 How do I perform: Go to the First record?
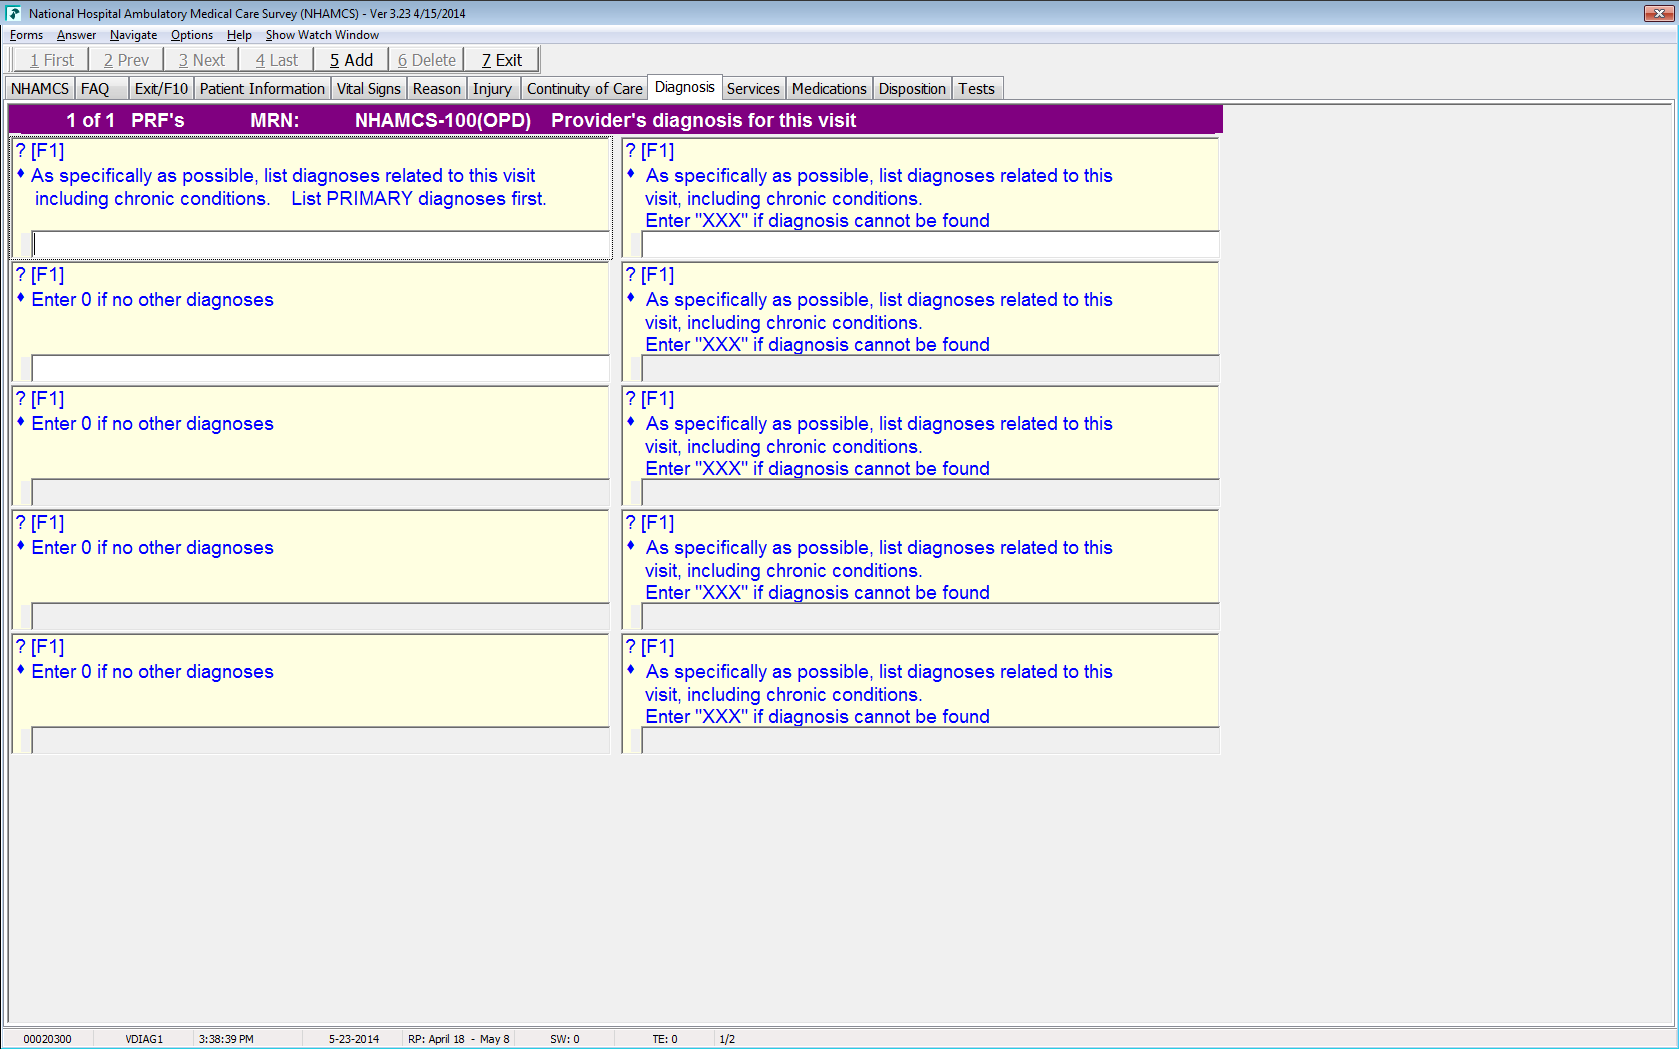(x=52, y=60)
